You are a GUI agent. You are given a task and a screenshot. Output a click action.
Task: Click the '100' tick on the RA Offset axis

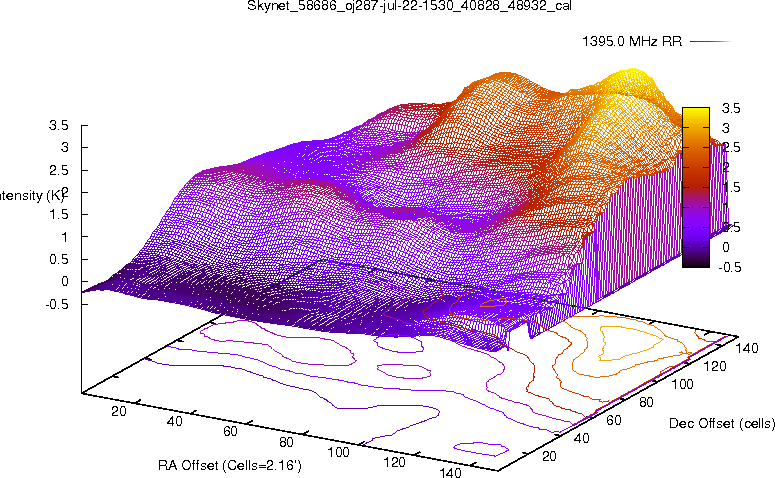point(339,452)
